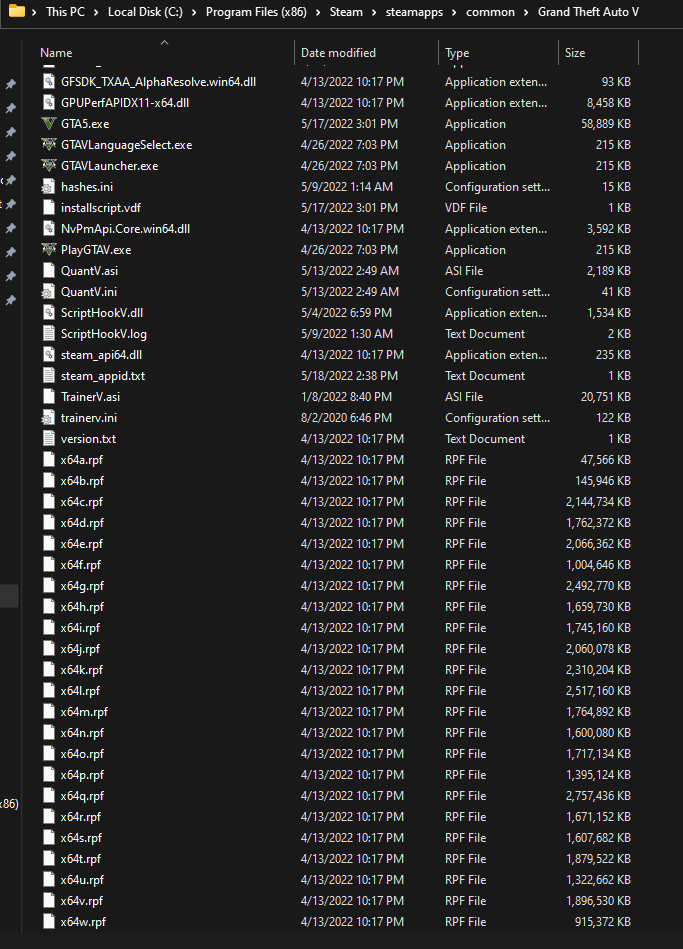The width and height of the screenshot is (683, 949).
Task: Open the chevron after steamapps breadcrumb
Action: pos(454,12)
